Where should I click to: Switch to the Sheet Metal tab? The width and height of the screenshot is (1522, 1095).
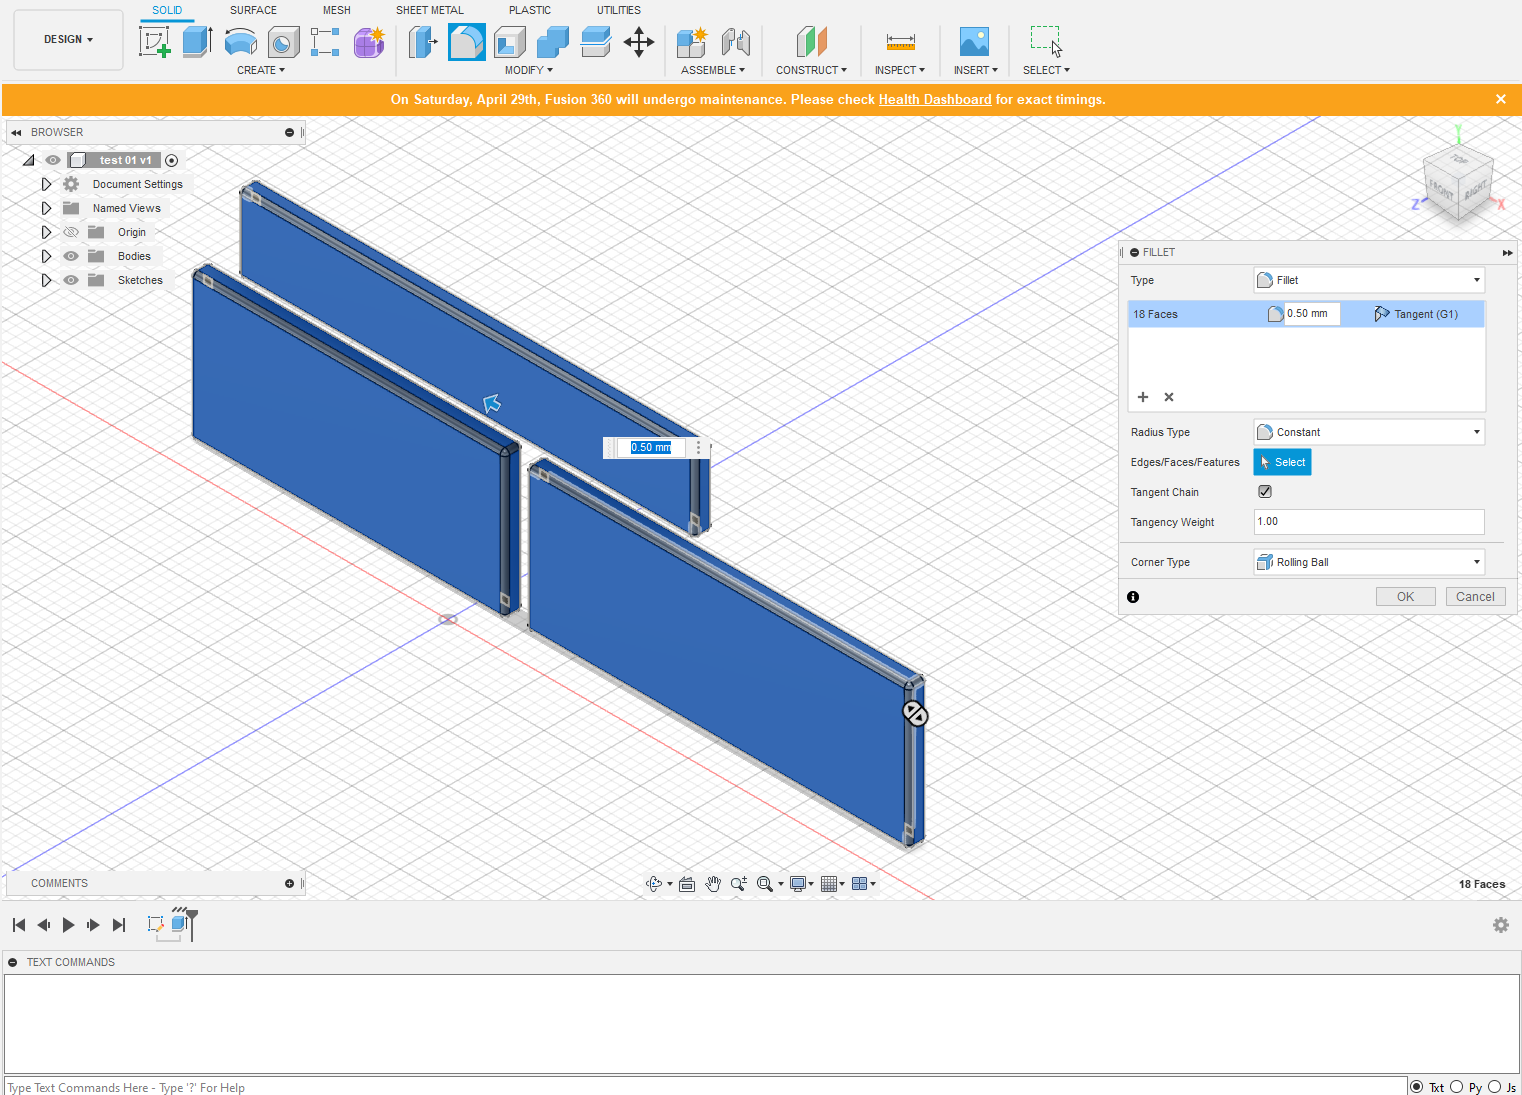coord(429,10)
